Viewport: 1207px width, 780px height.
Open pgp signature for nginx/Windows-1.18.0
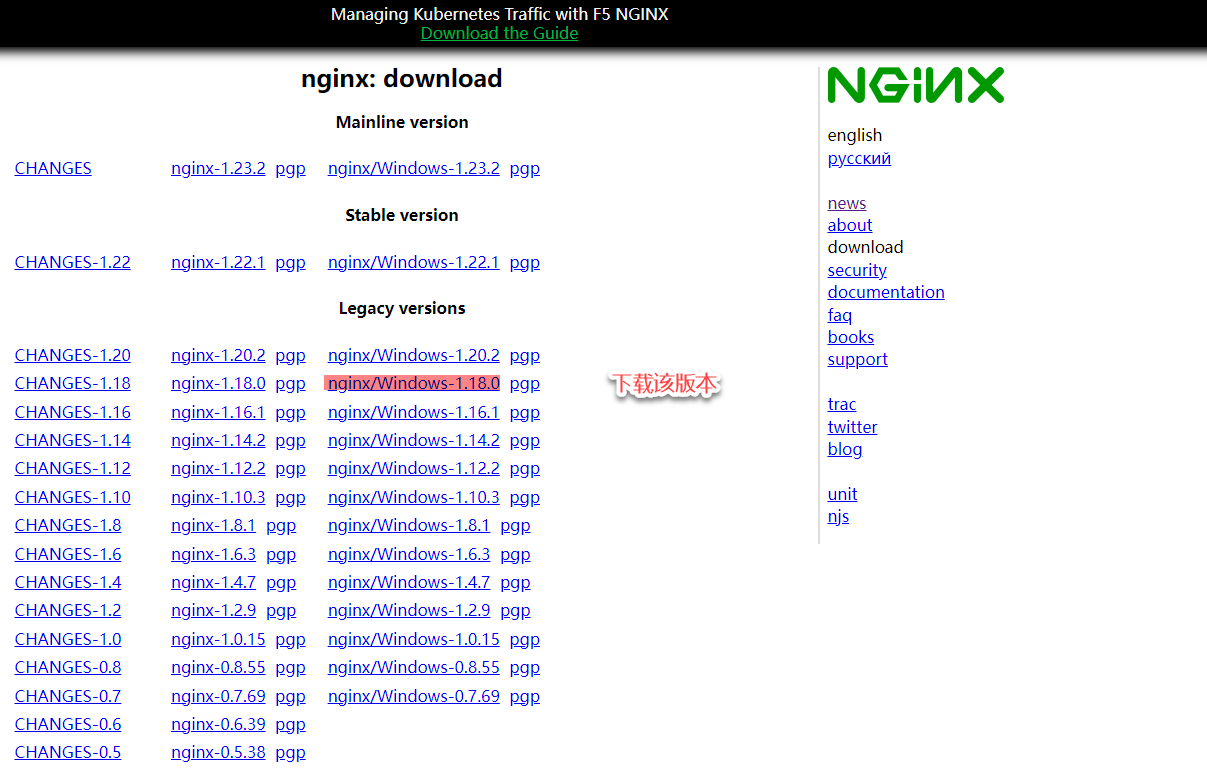(x=525, y=383)
